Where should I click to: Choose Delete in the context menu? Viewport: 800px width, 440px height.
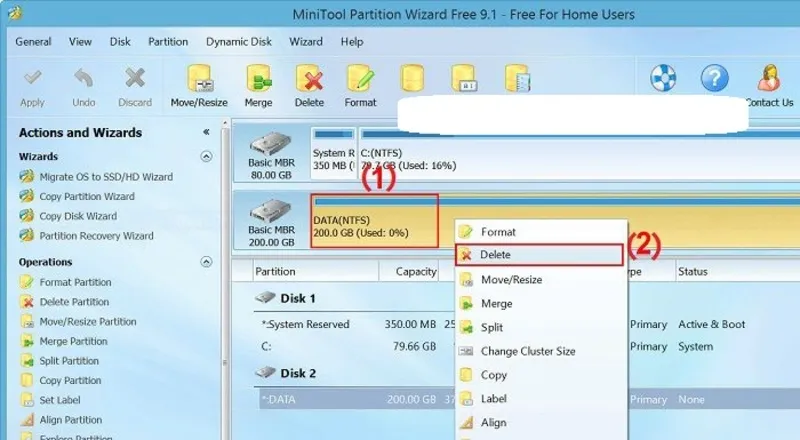[539, 255]
